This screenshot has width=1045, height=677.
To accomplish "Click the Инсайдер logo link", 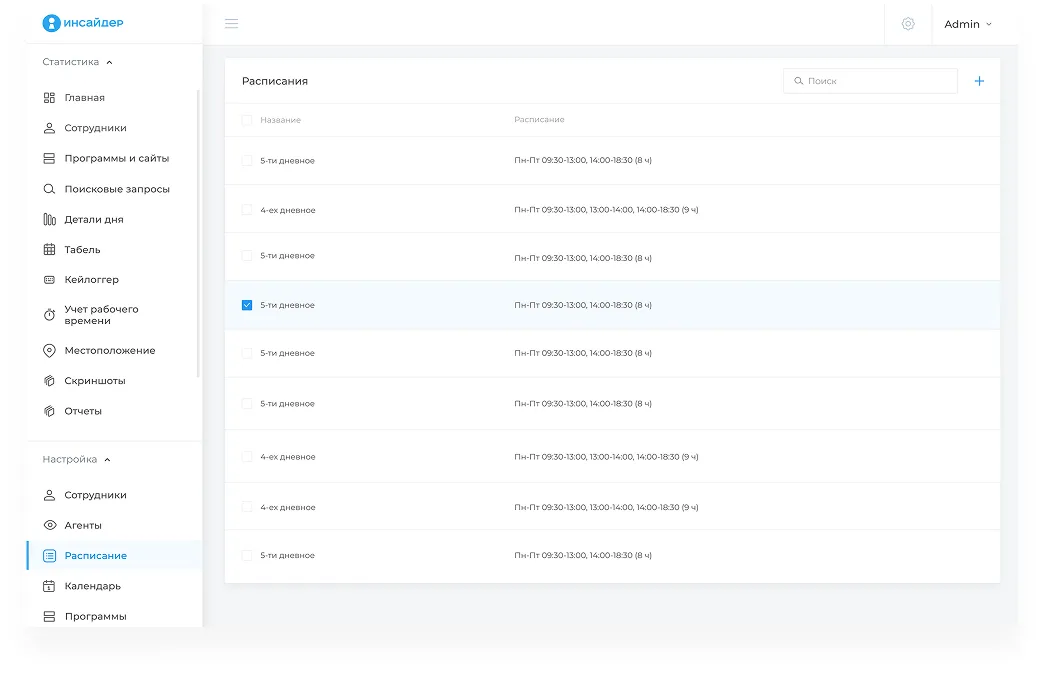I will pyautogui.click(x=83, y=23).
